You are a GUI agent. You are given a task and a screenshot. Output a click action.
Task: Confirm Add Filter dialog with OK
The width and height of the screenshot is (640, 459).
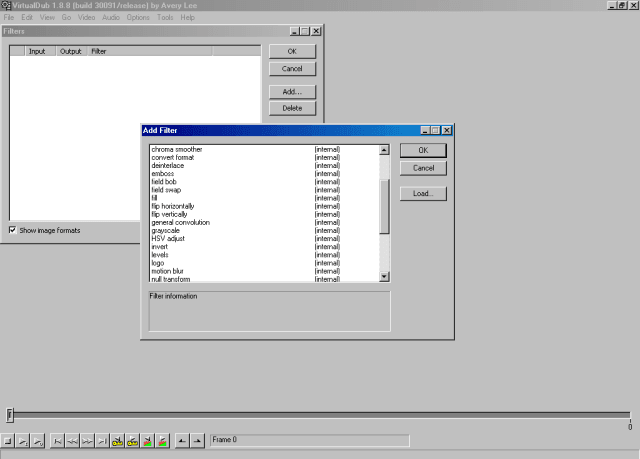[423, 150]
